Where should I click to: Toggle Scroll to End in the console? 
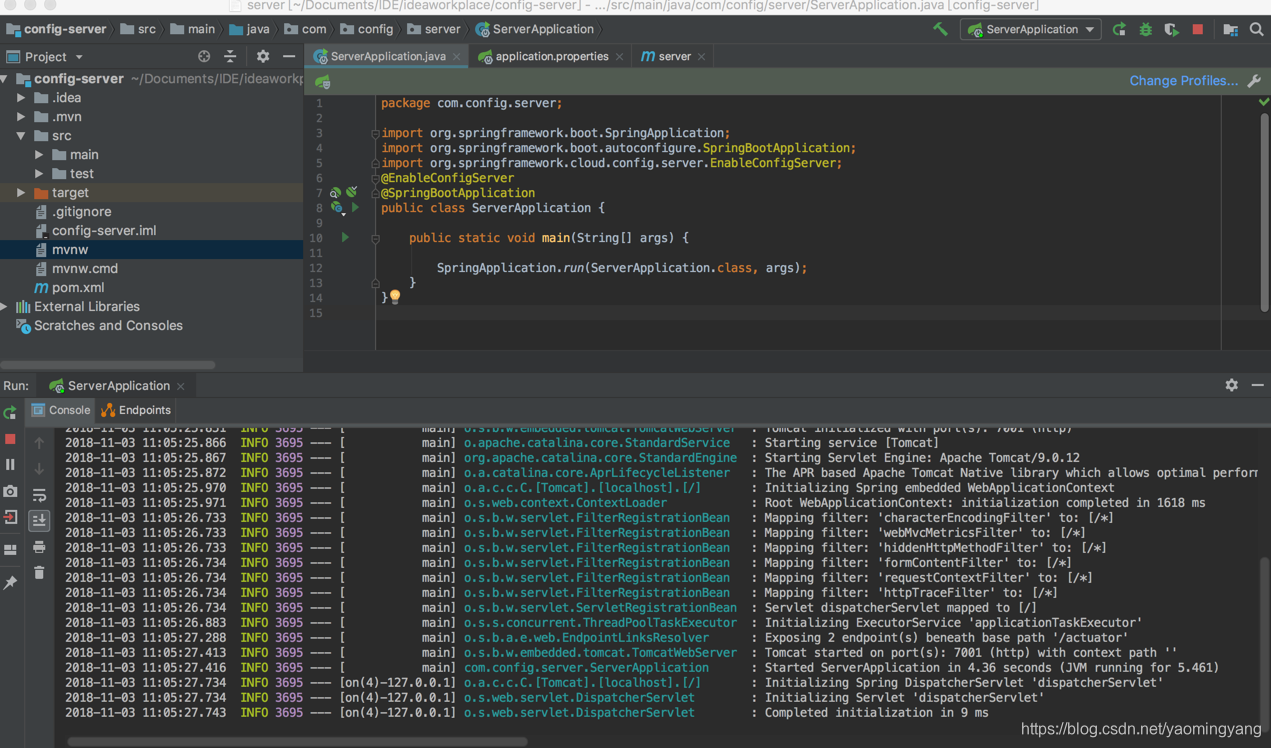39,520
